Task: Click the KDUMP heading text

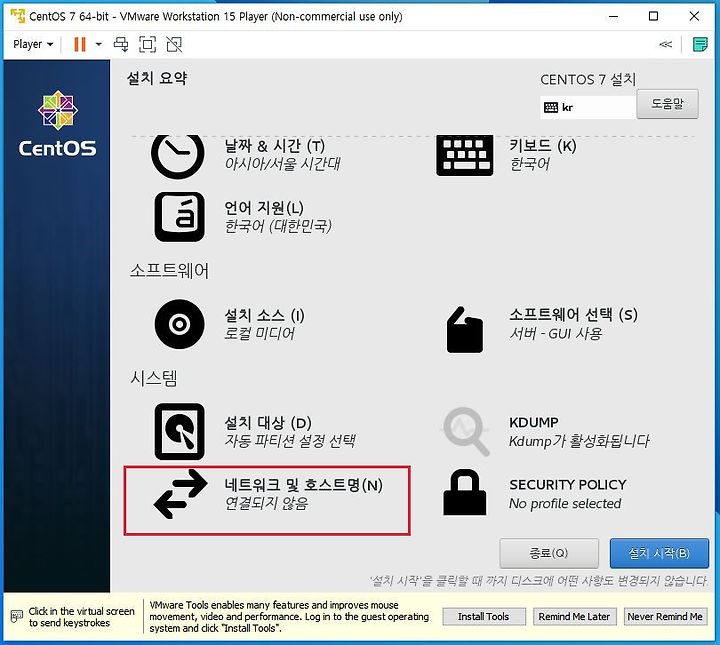Action: pyautogui.click(x=534, y=422)
